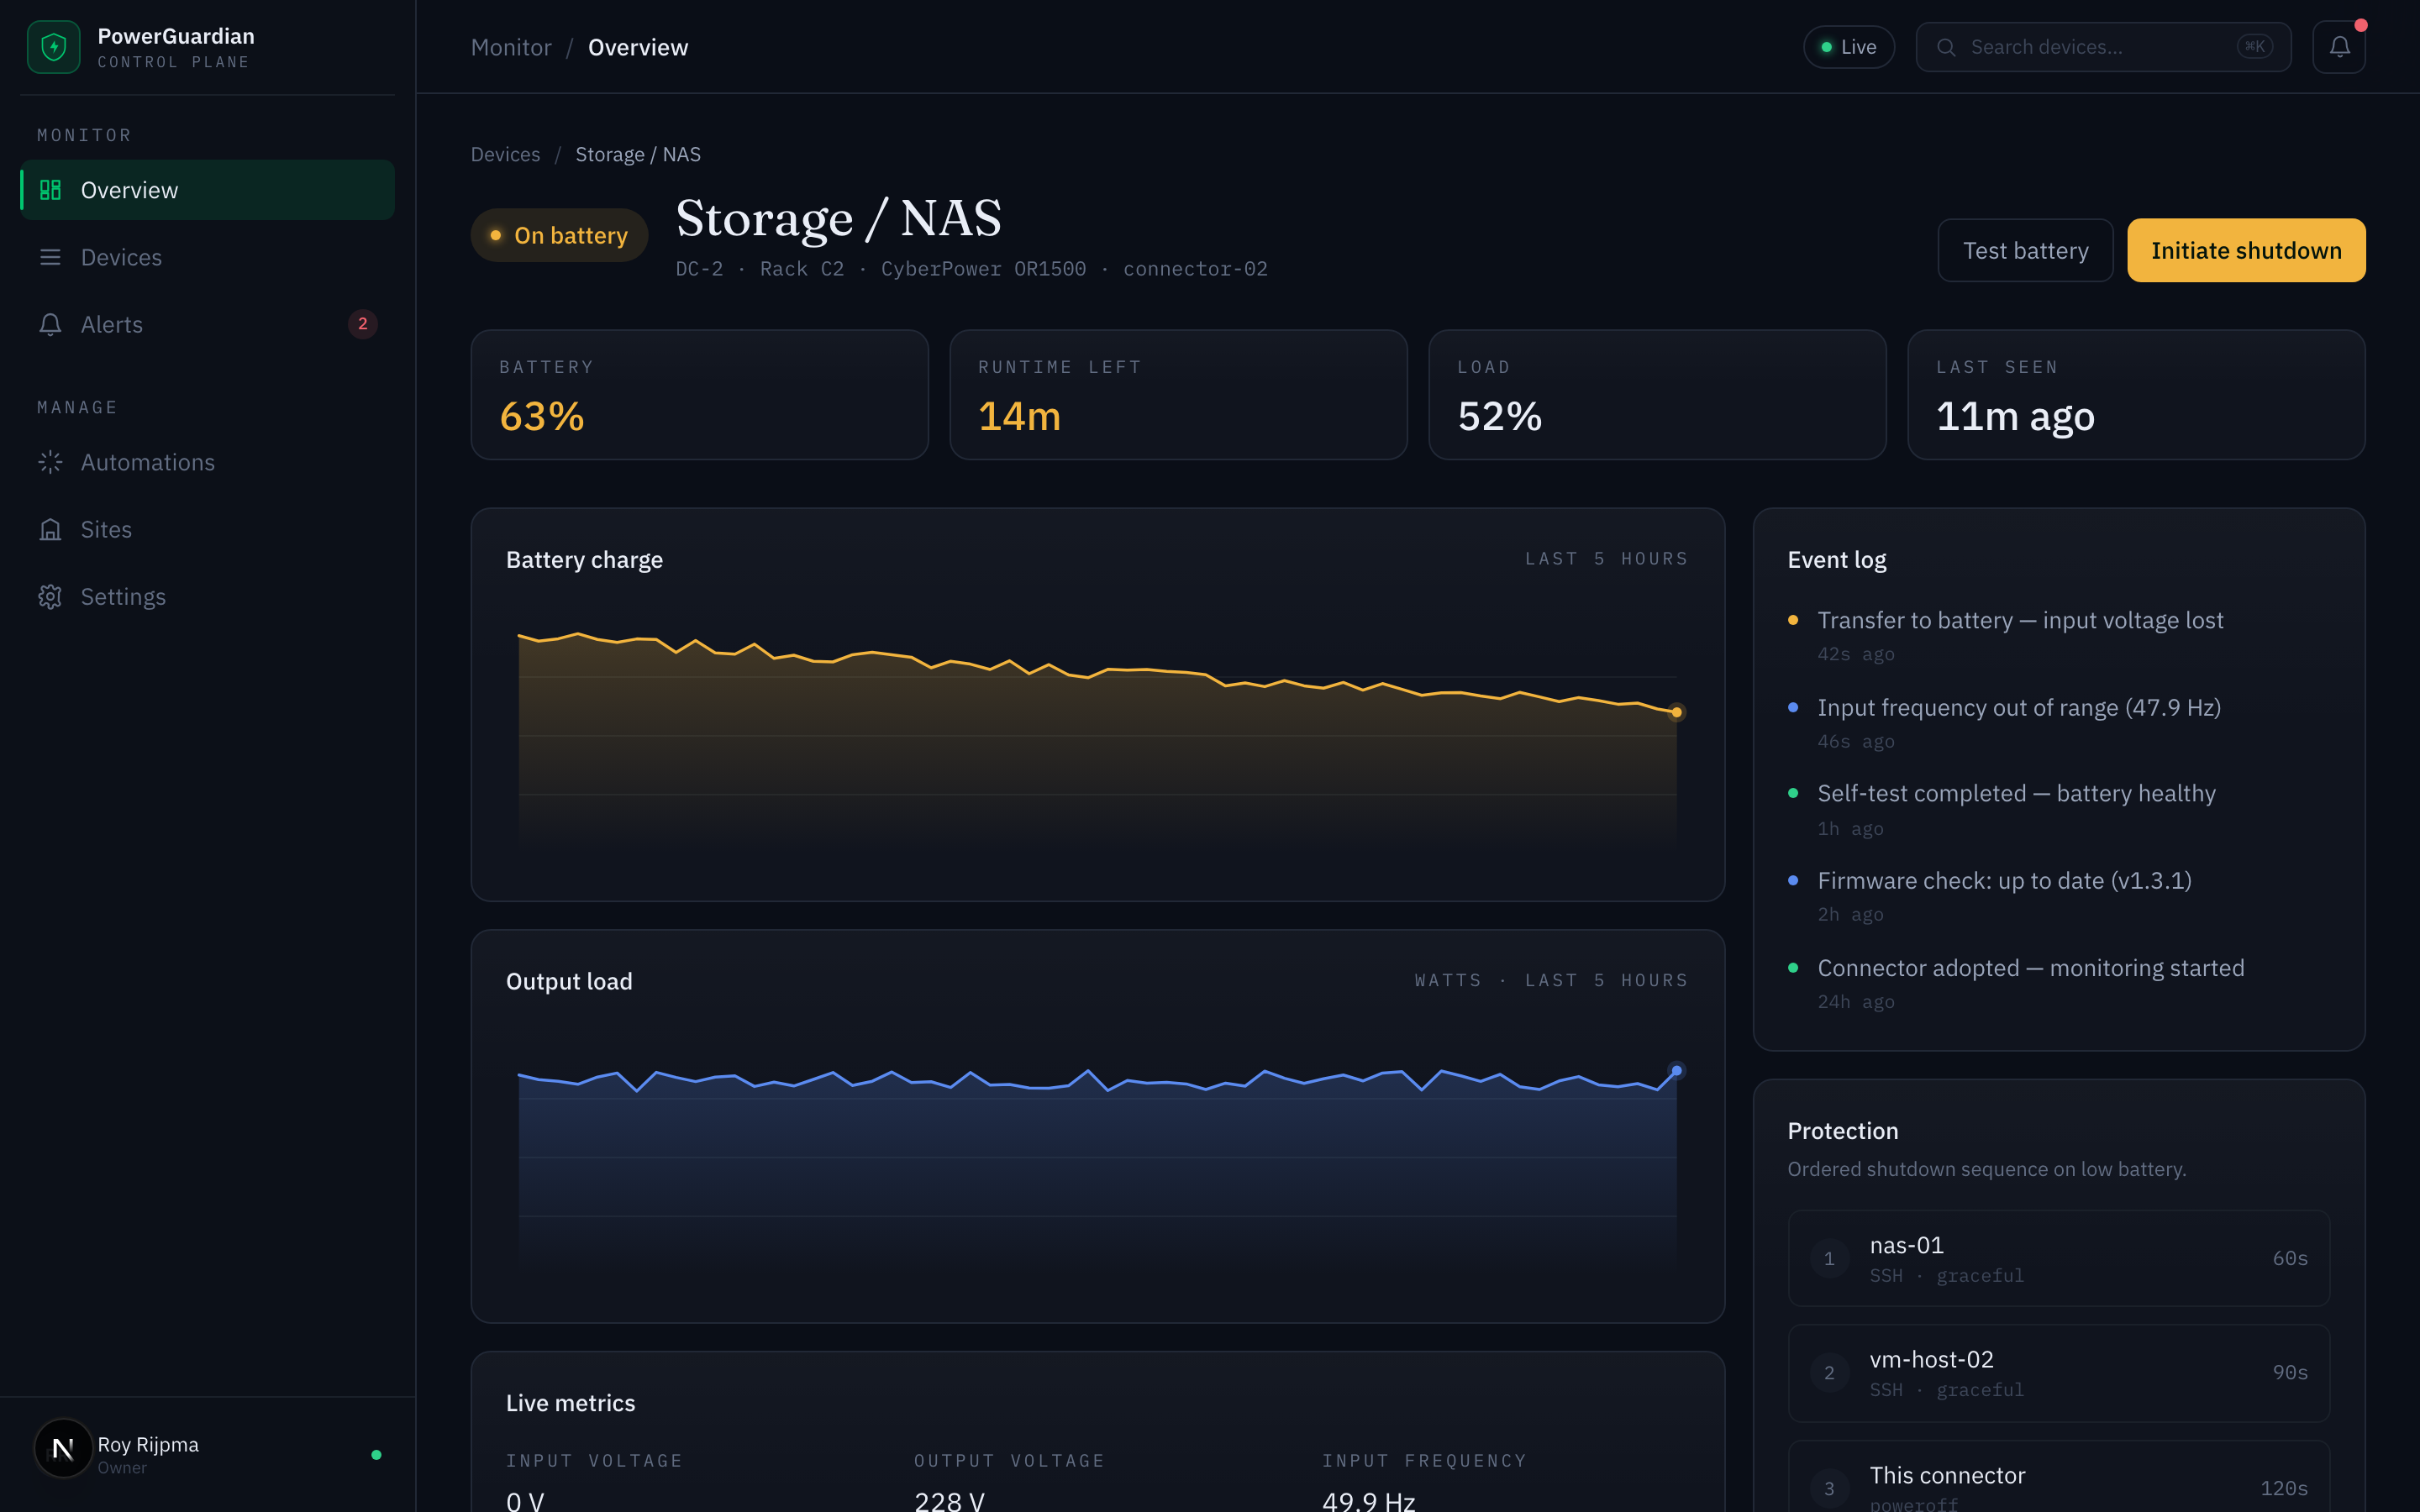Click the Settings gear icon
This screenshot has height=1512, width=2420.
click(x=50, y=596)
